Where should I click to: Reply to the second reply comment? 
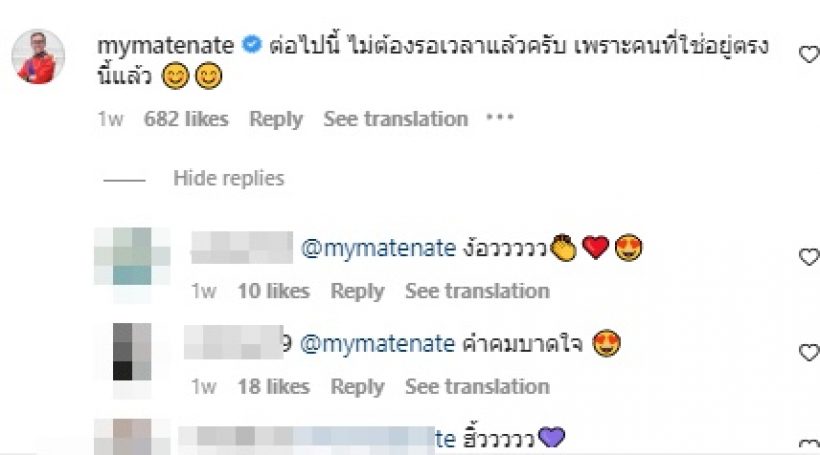click(x=357, y=386)
